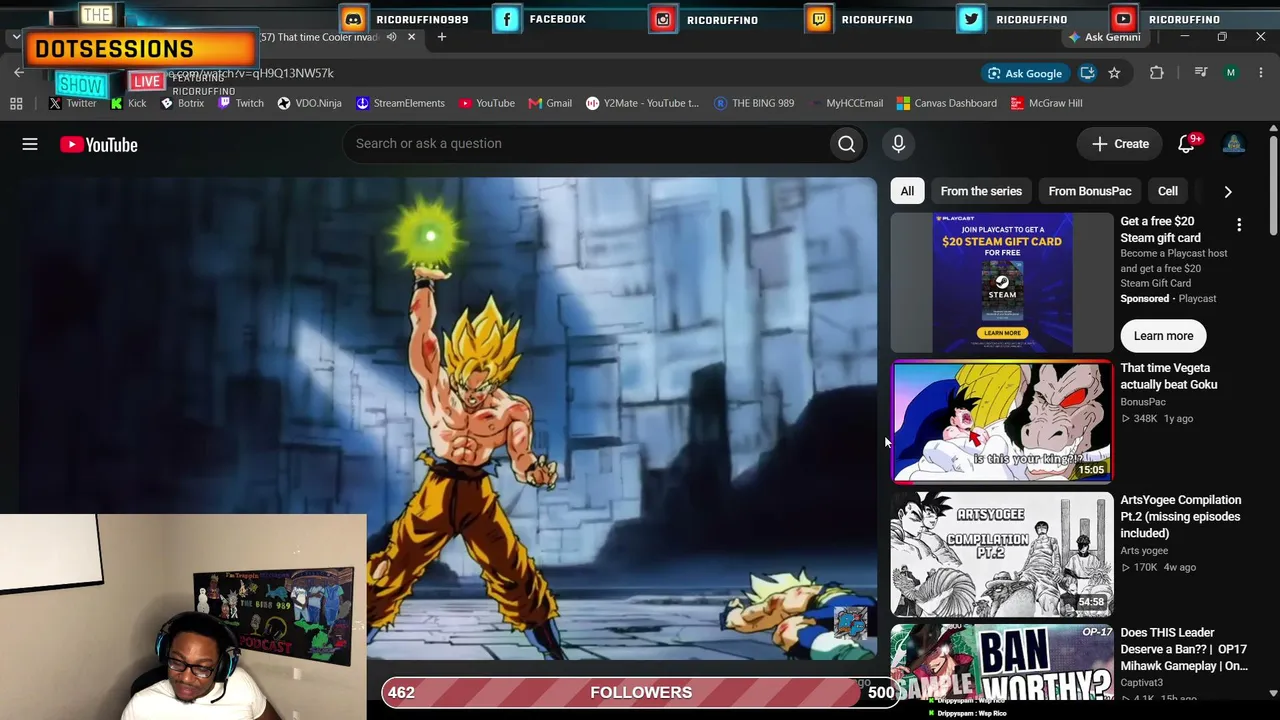Open the Y2Mate bookmark

[x=642, y=103]
